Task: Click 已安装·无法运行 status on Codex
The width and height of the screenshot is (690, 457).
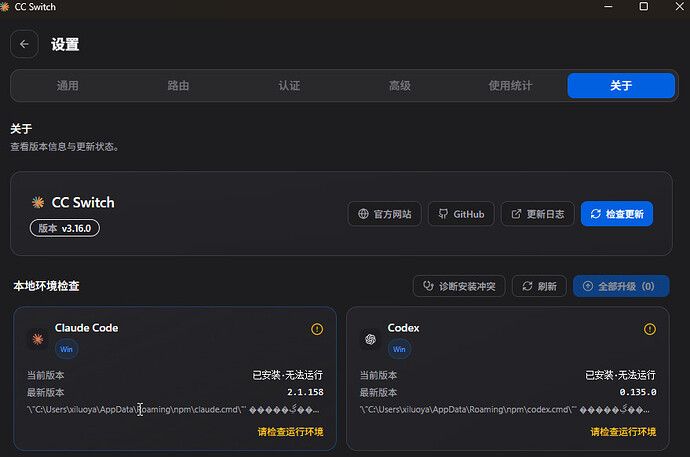Action: pos(620,375)
